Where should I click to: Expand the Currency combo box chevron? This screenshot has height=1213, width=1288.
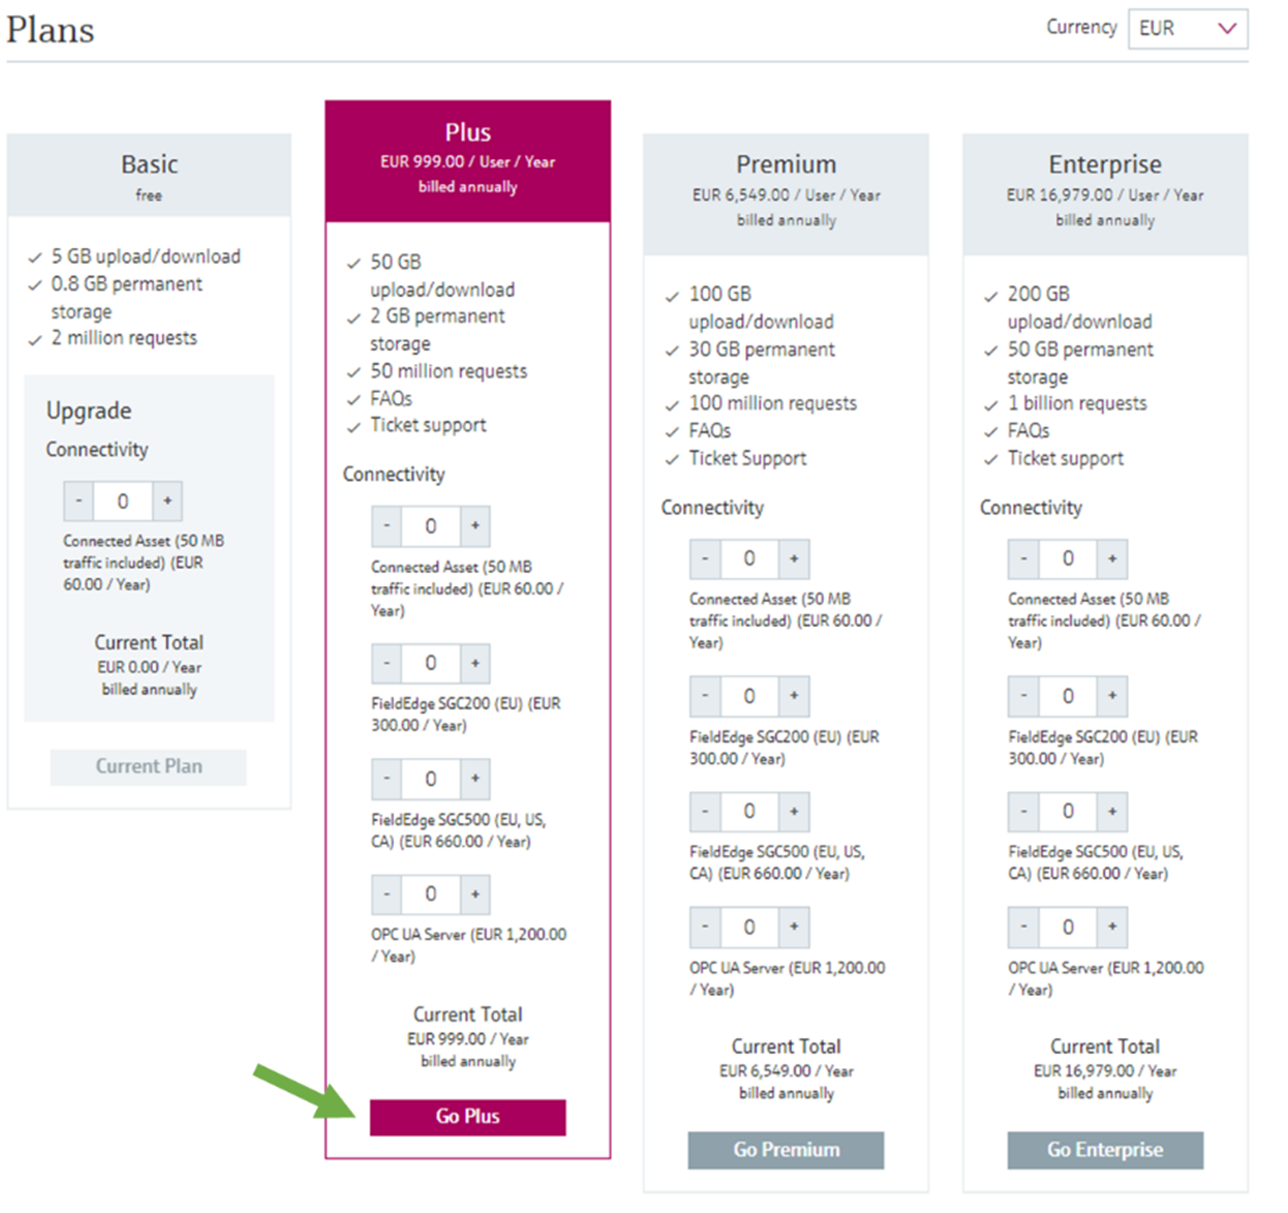pos(1227,29)
